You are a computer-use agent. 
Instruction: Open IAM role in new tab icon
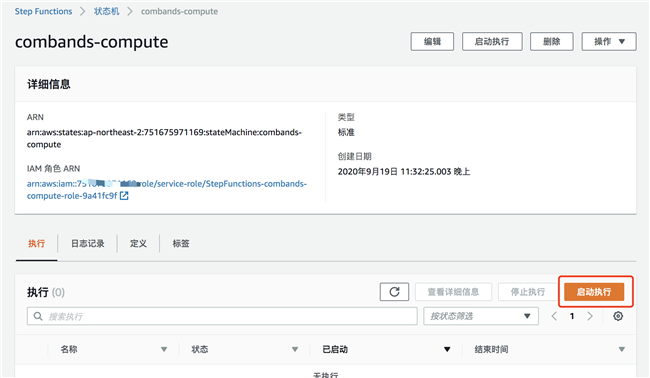pos(124,196)
